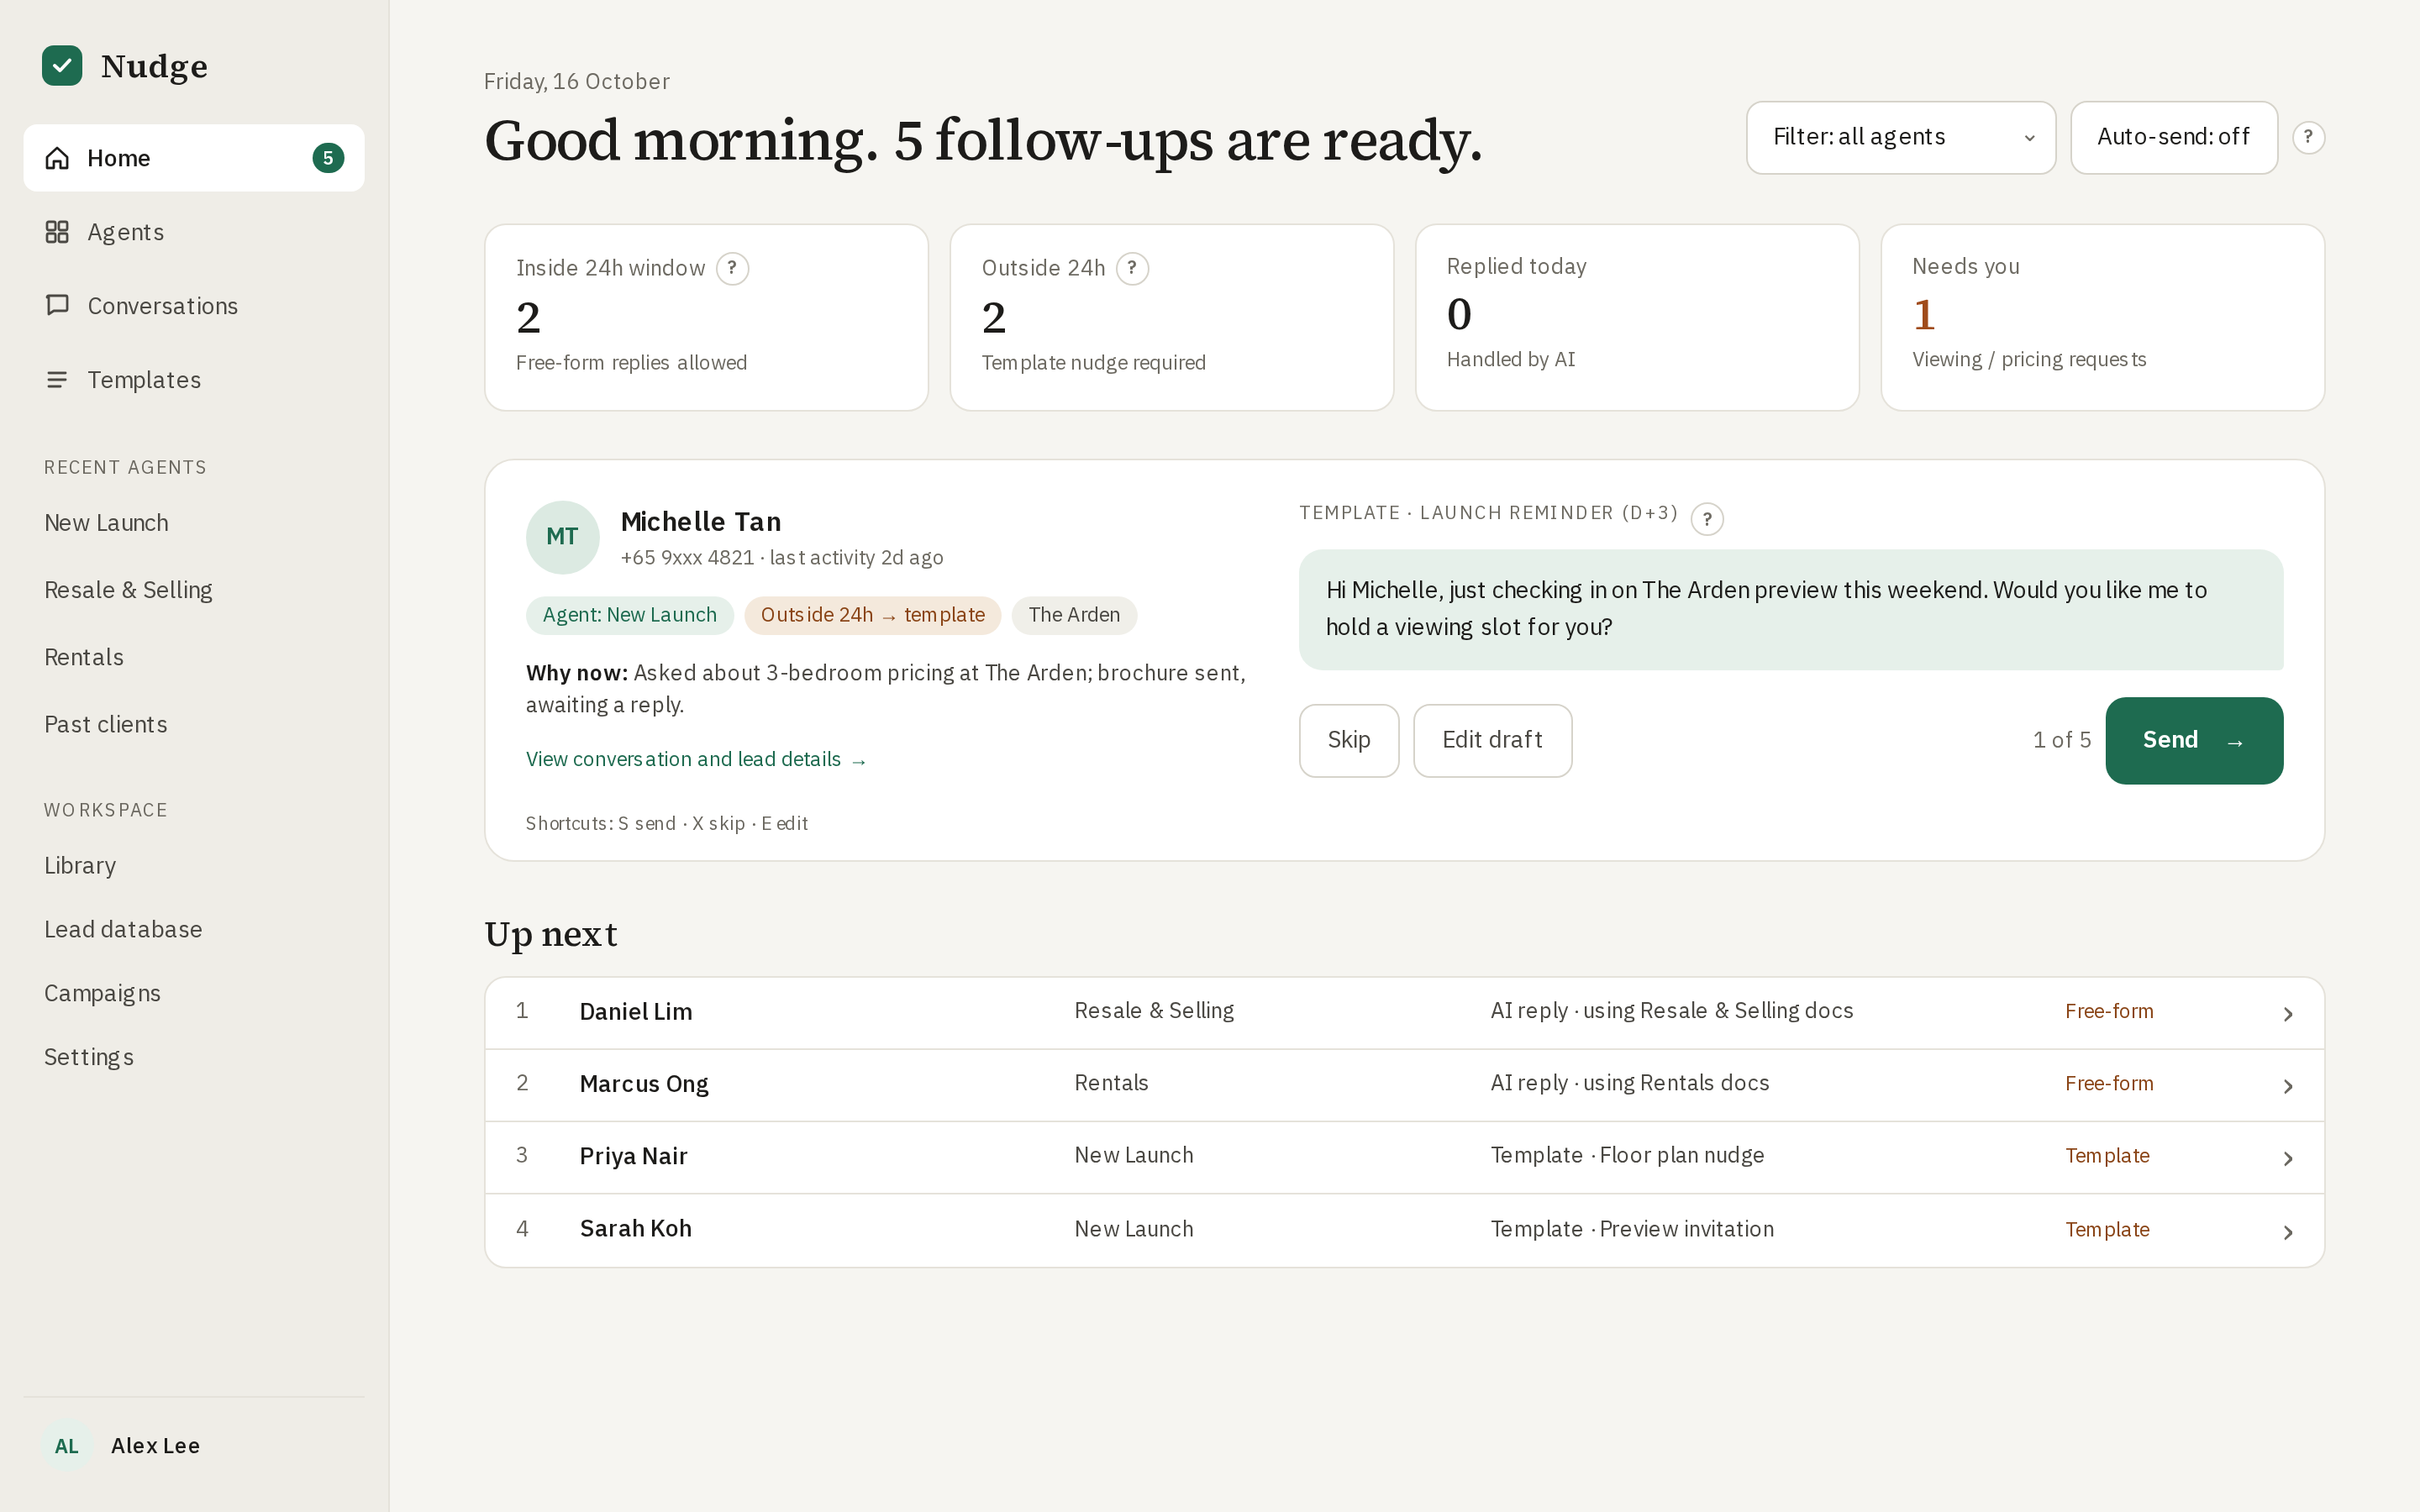Viewport: 2420px width, 1512px height.
Task: Click Edit draft button
Action: (x=1492, y=740)
